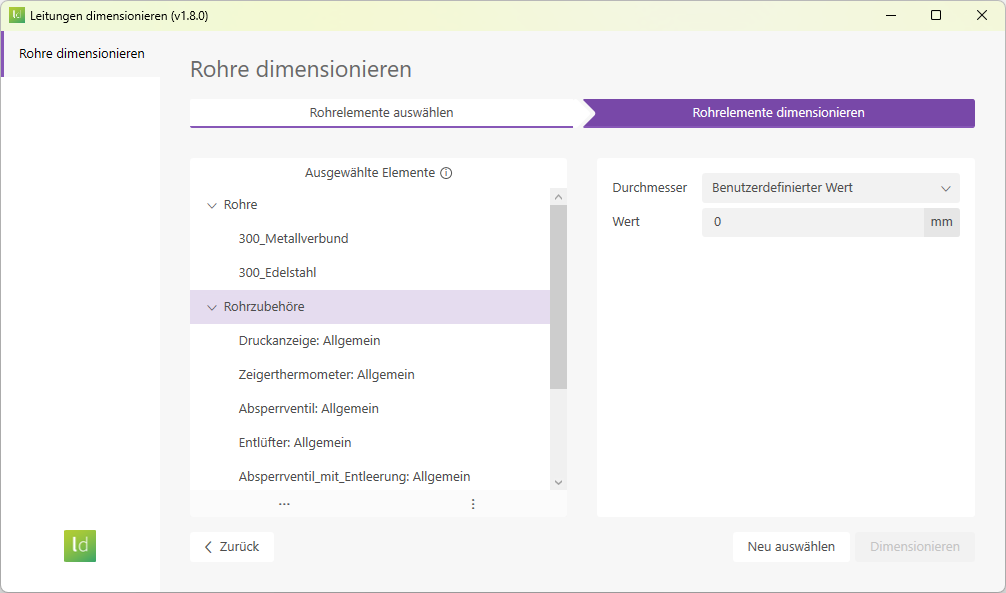Click the scrollbar down arrow
Screen dimensions: 1006x593
(x=558, y=481)
